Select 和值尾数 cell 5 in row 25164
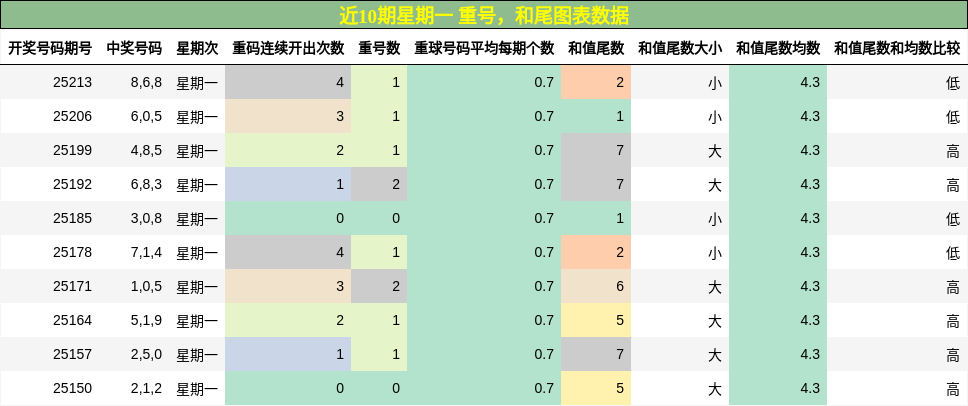The image size is (968, 406). pyautogui.click(x=596, y=320)
